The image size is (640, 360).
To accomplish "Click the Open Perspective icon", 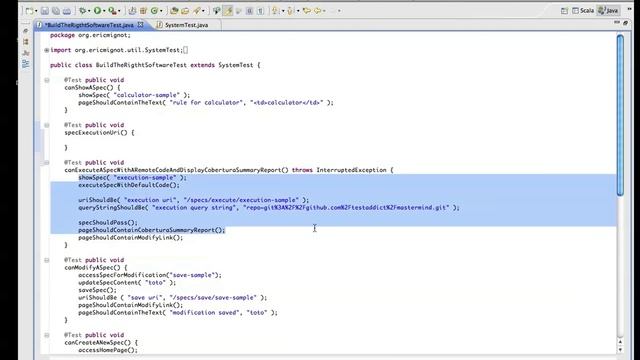I will pos(564,11).
